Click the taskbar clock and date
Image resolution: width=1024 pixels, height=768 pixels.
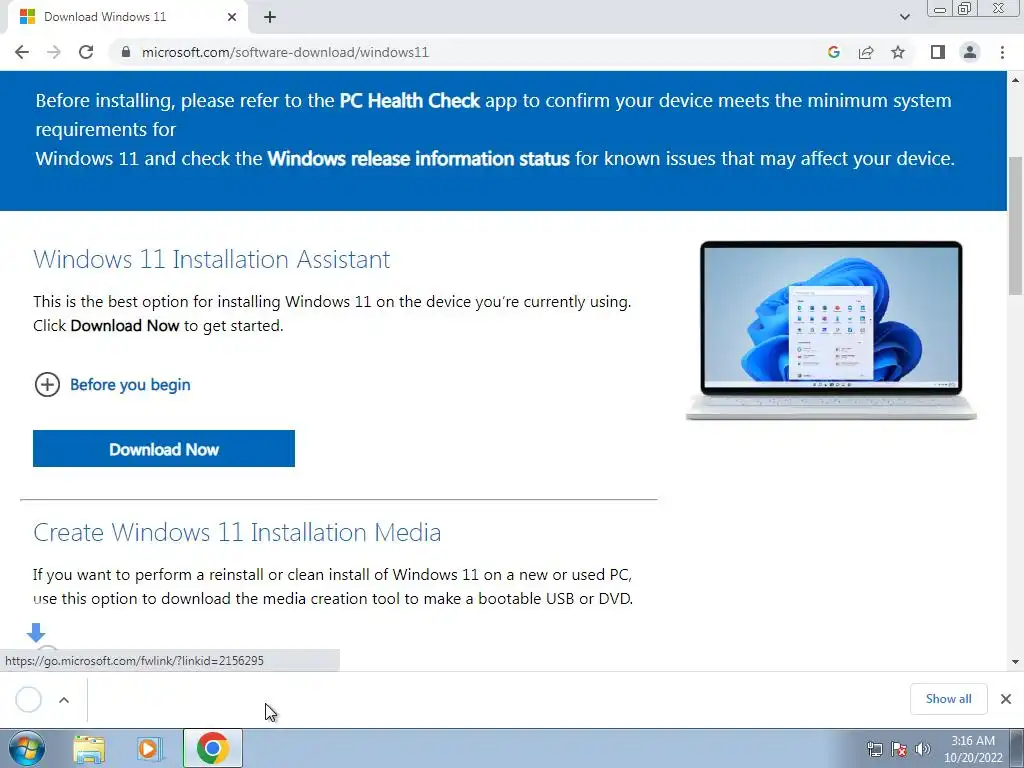point(972,749)
